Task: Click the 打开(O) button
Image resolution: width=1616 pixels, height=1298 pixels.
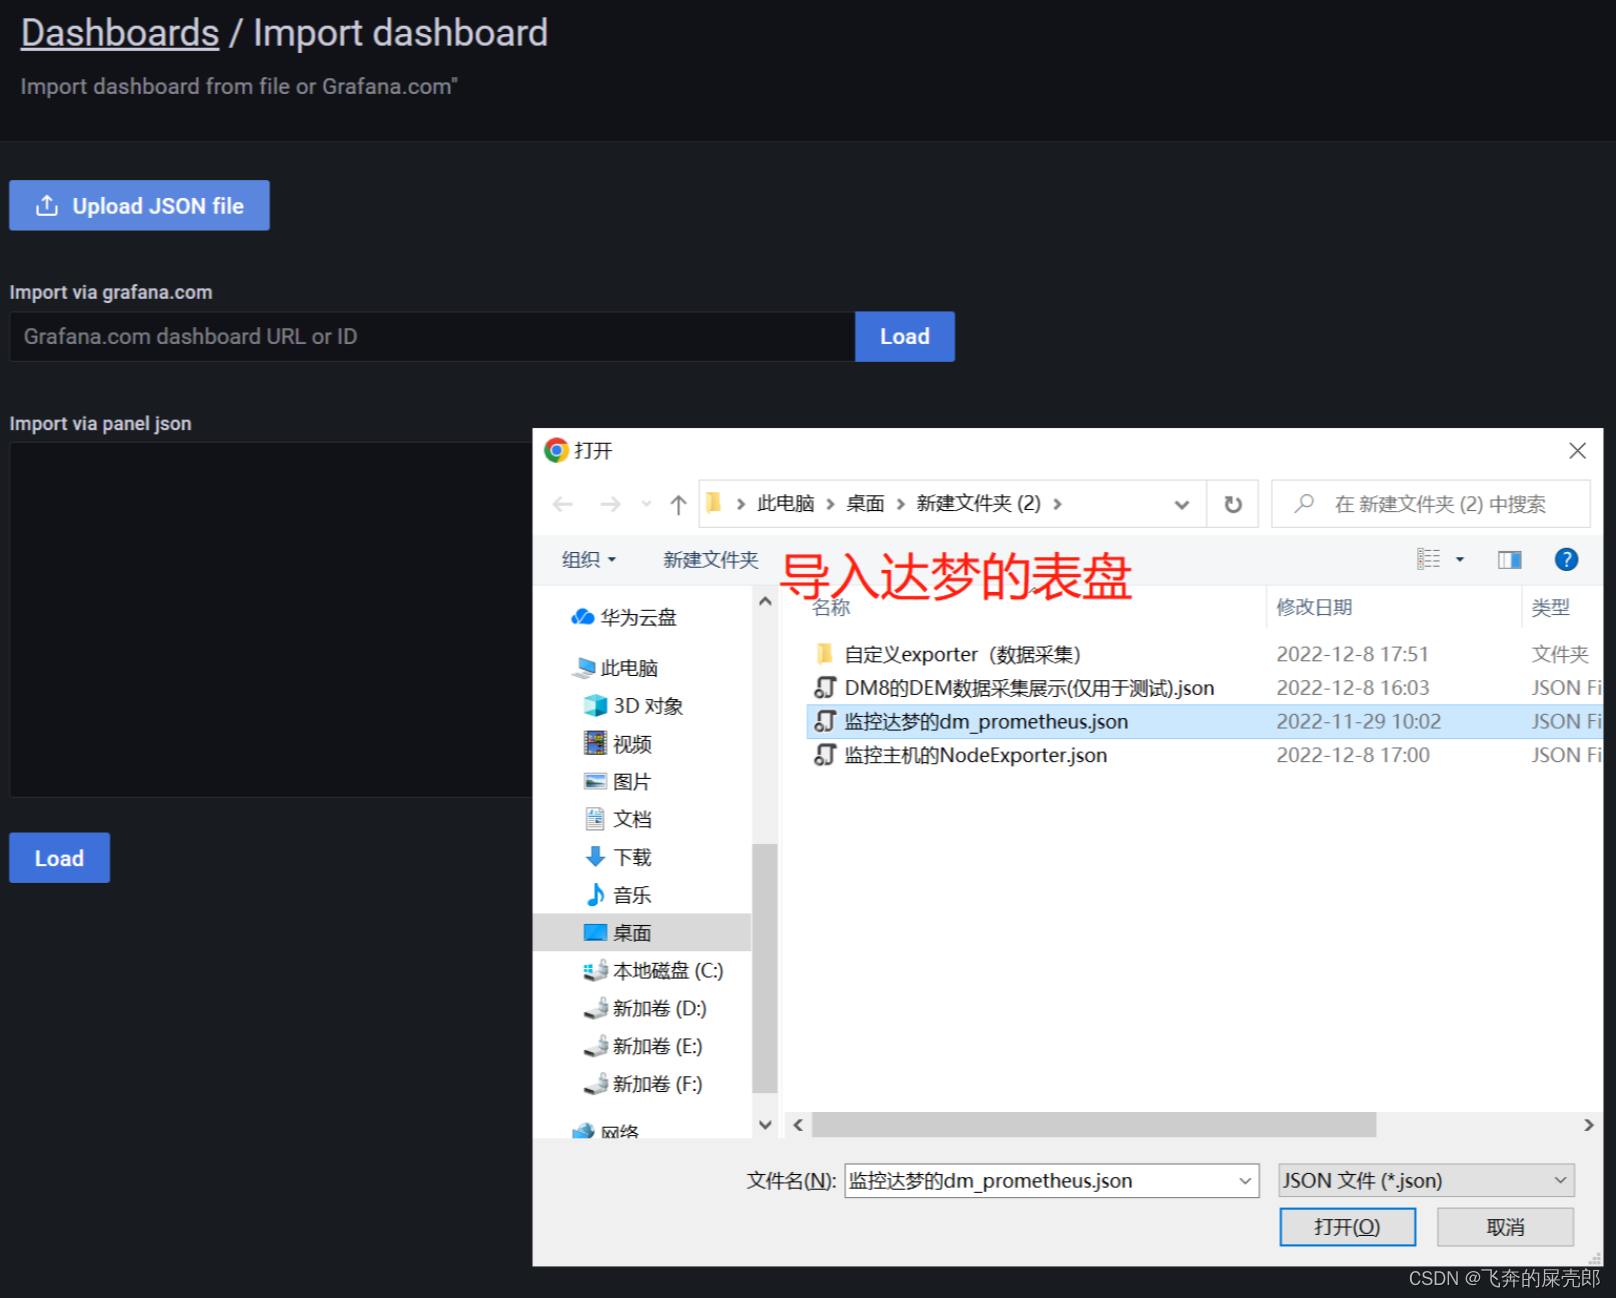Action: (x=1347, y=1227)
